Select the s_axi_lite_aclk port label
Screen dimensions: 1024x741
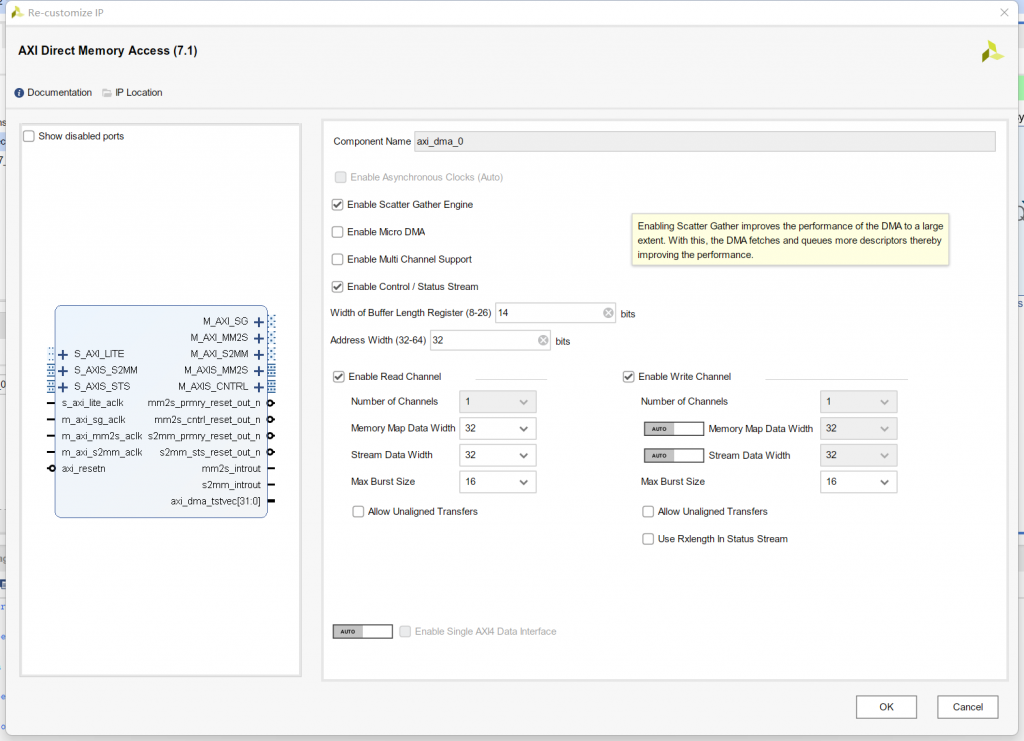93,403
